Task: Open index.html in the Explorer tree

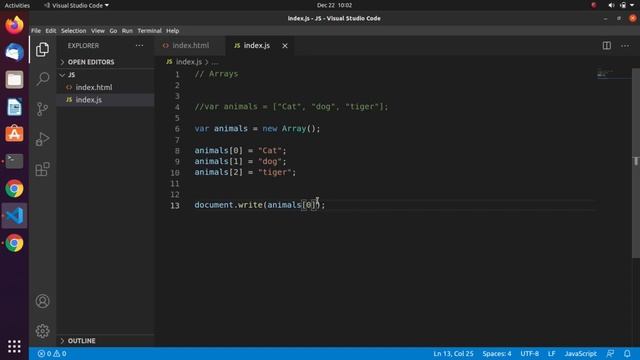Action: pyautogui.click(x=105, y=87)
